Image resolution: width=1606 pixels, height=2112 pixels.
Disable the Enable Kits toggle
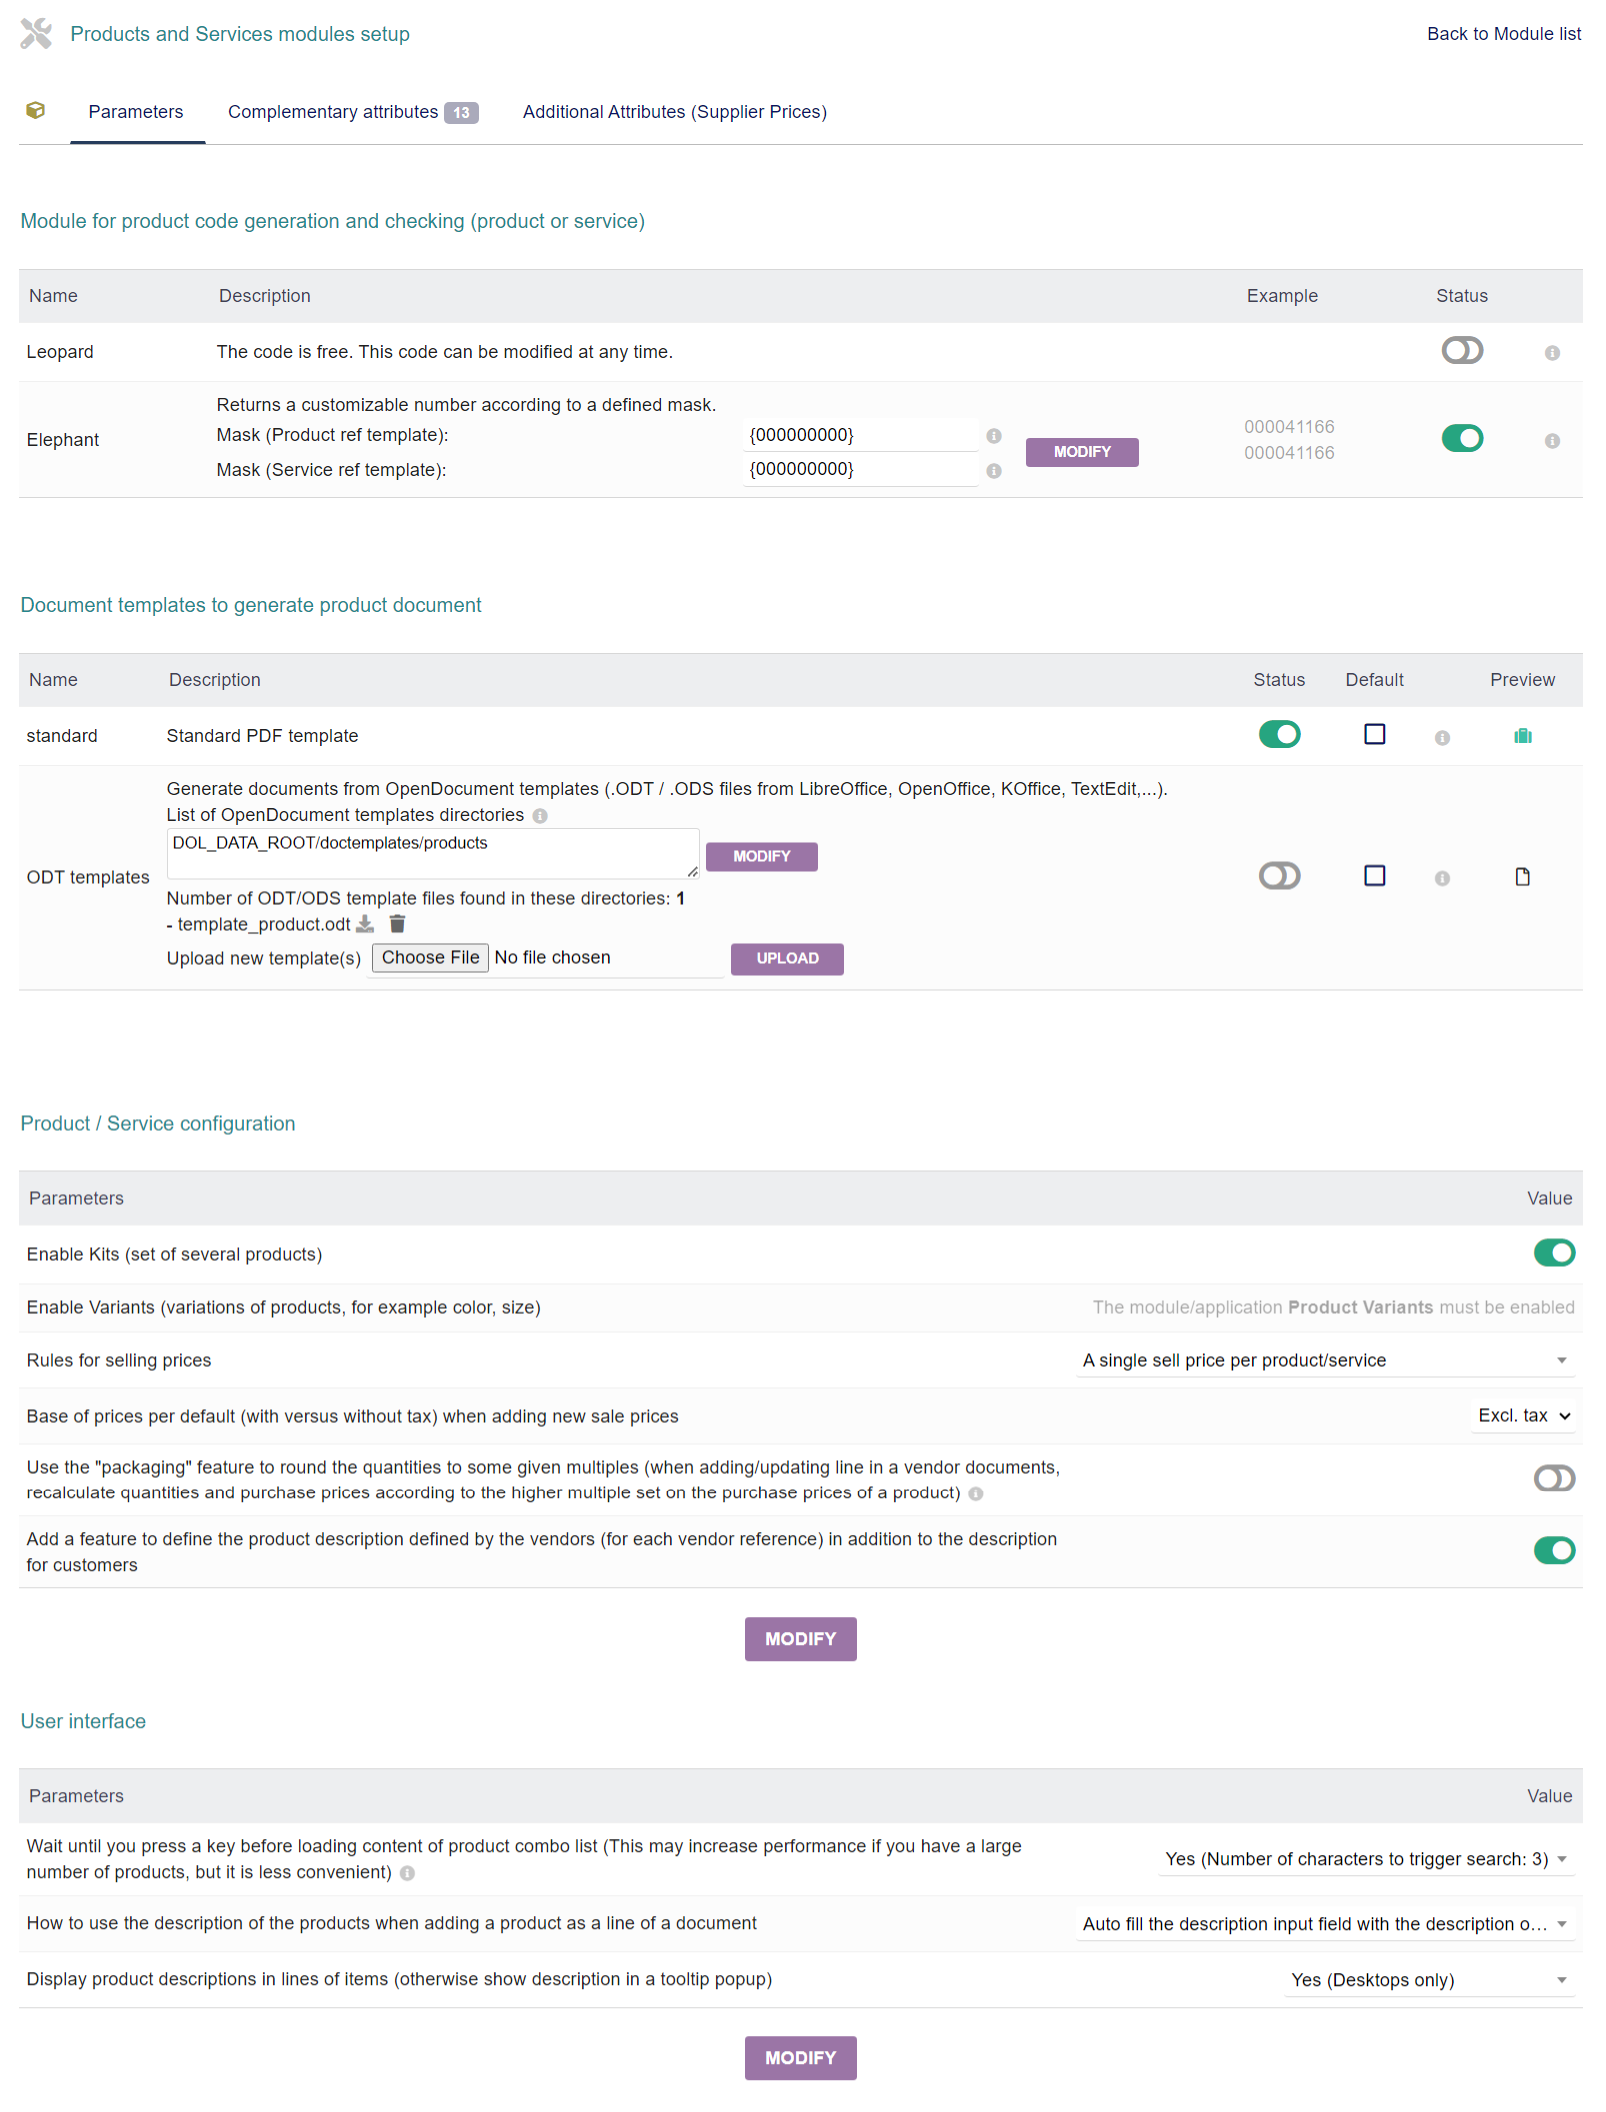coord(1553,1253)
